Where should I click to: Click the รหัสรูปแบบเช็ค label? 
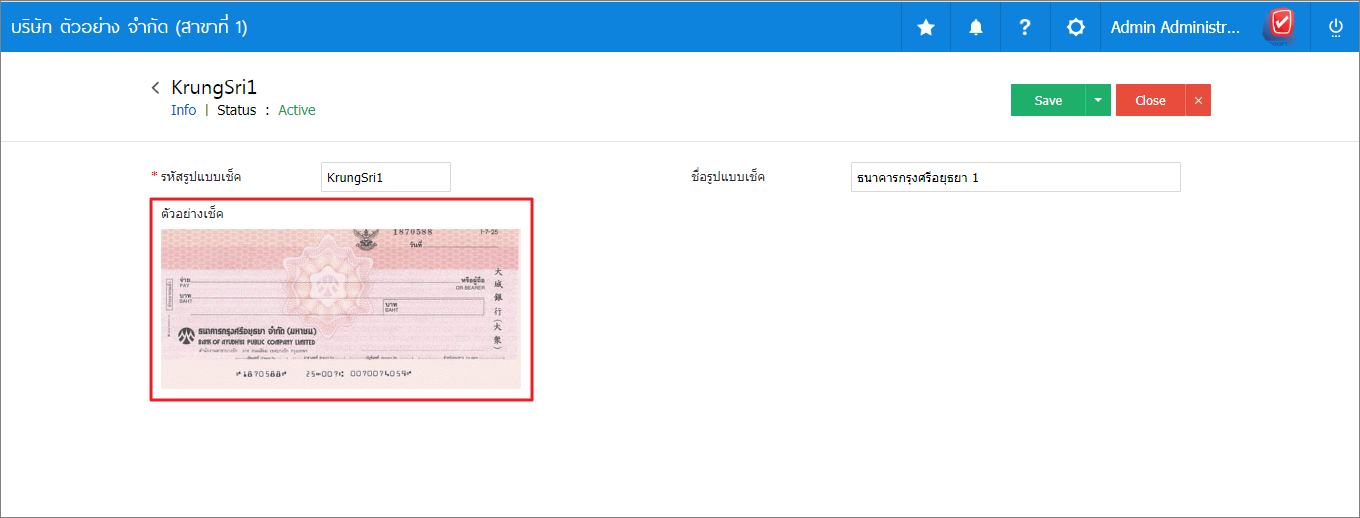point(201,177)
